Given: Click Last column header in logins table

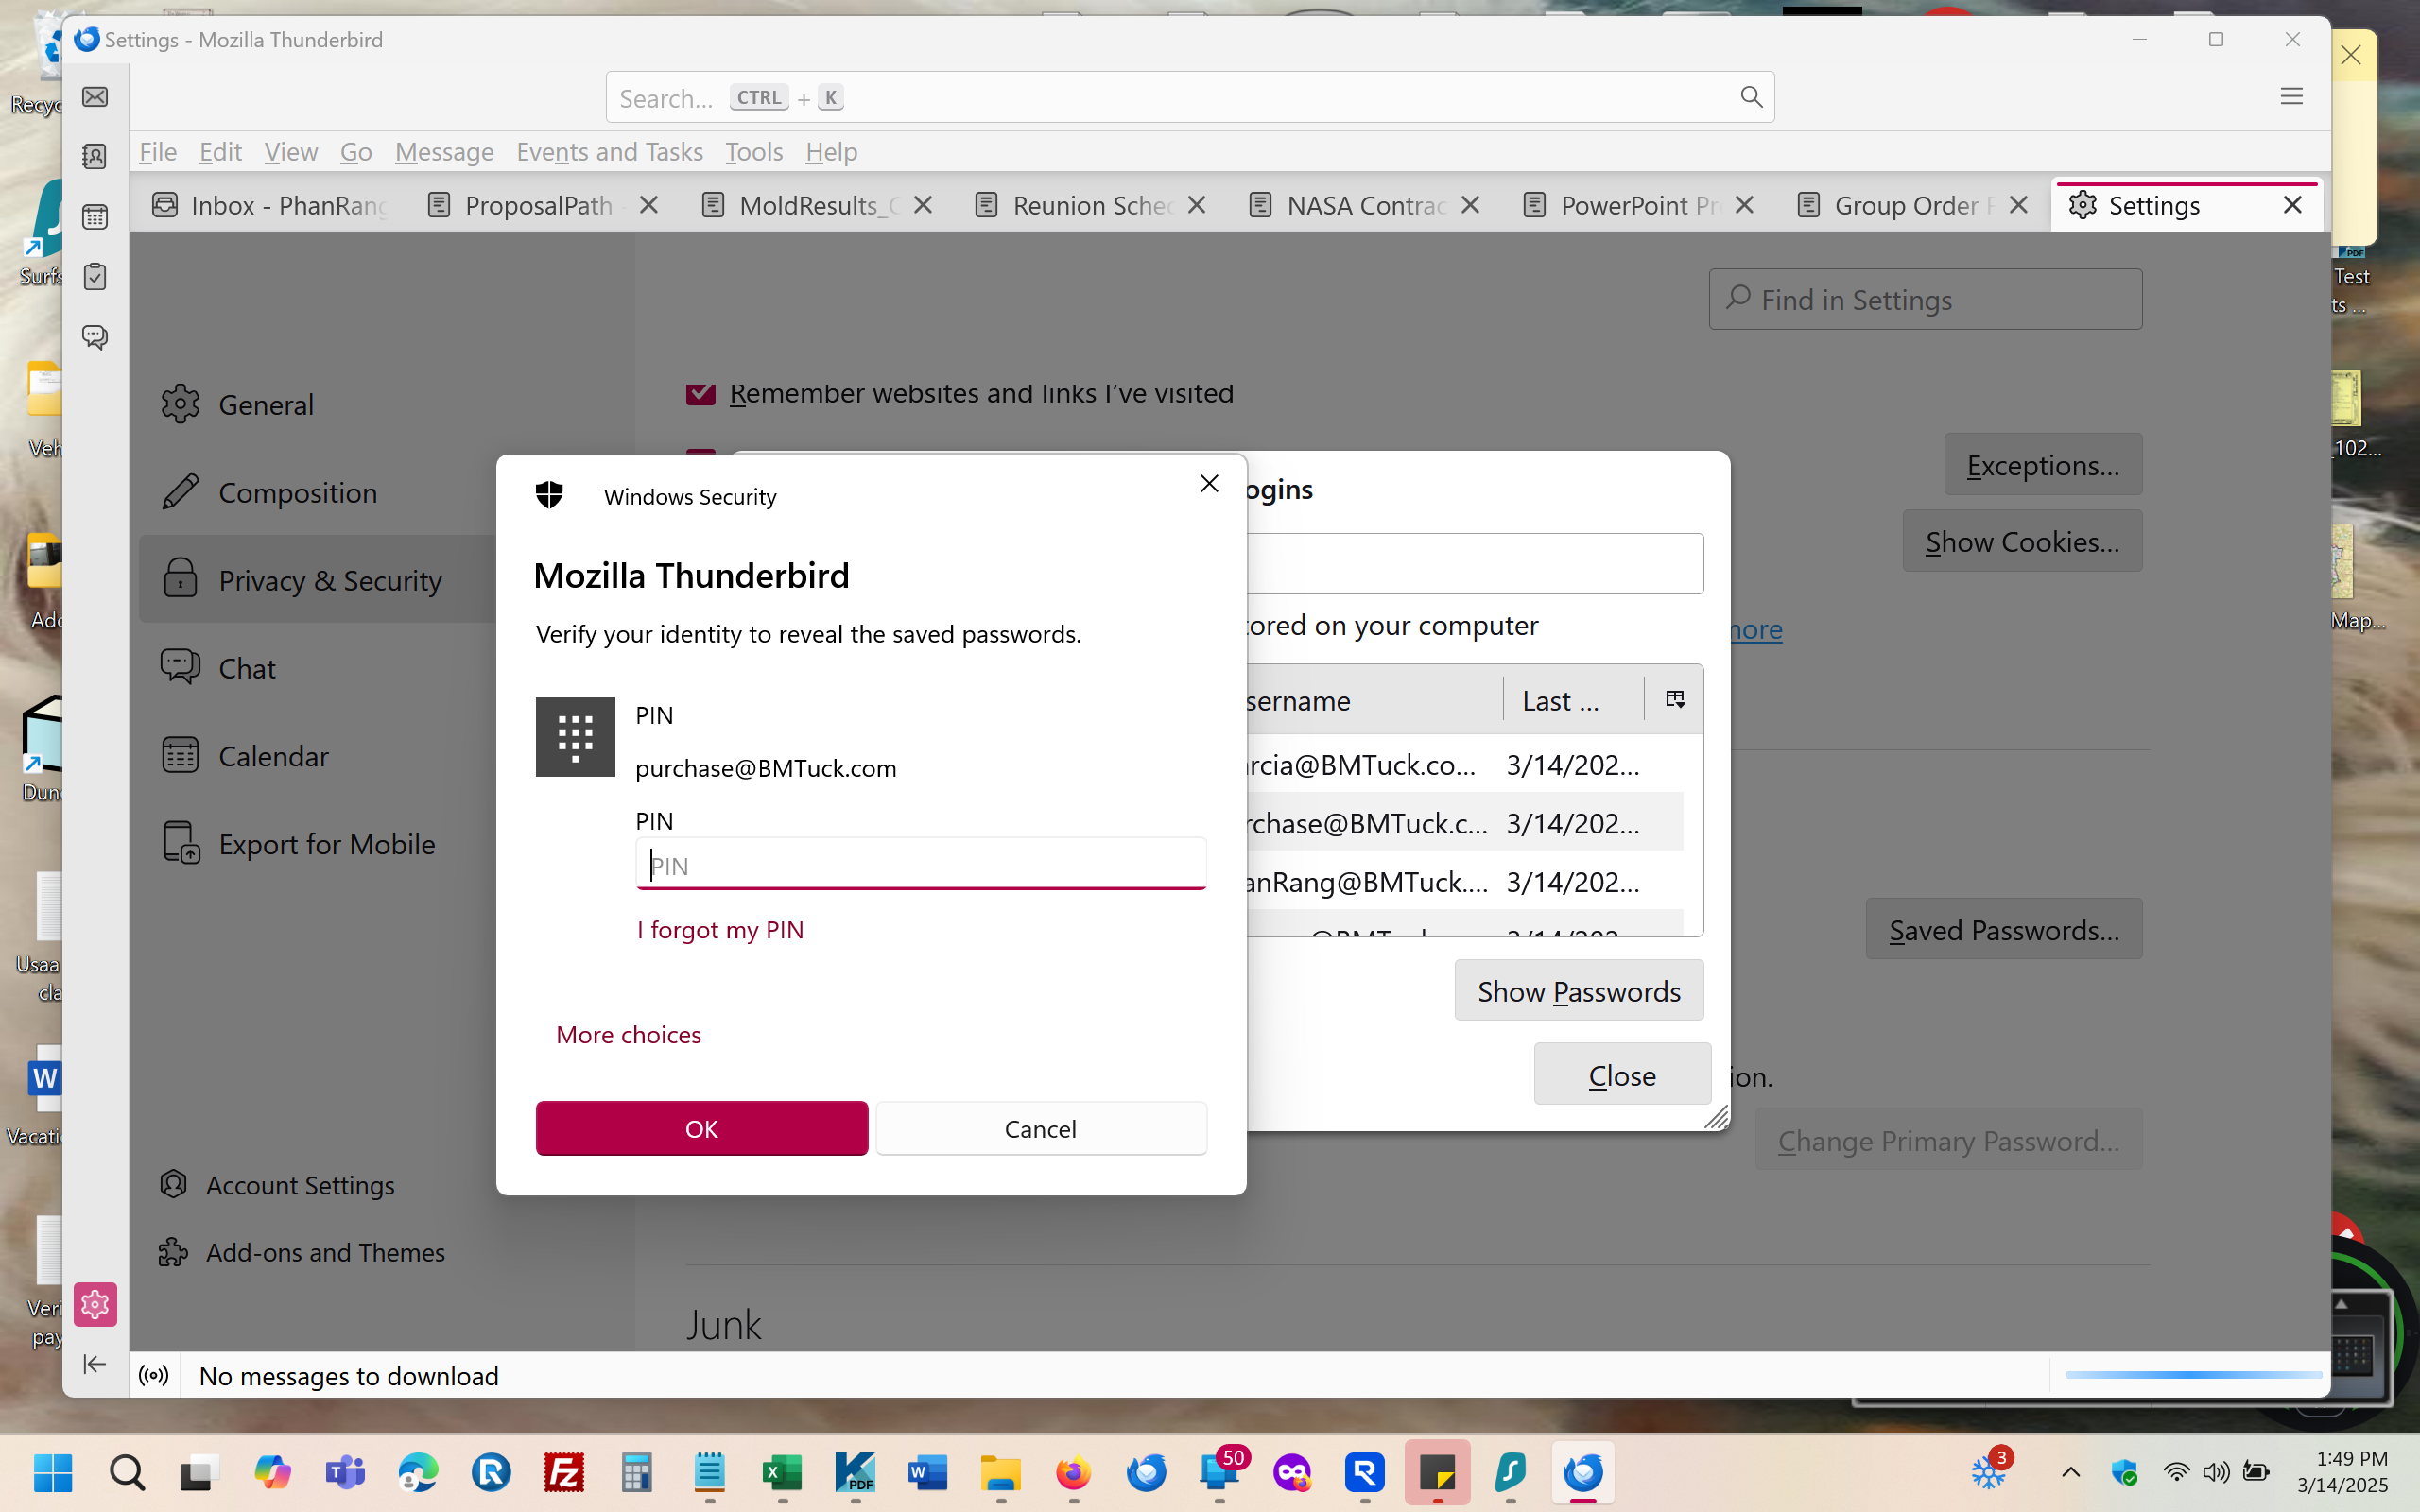Looking at the screenshot, I should pyautogui.click(x=1573, y=700).
